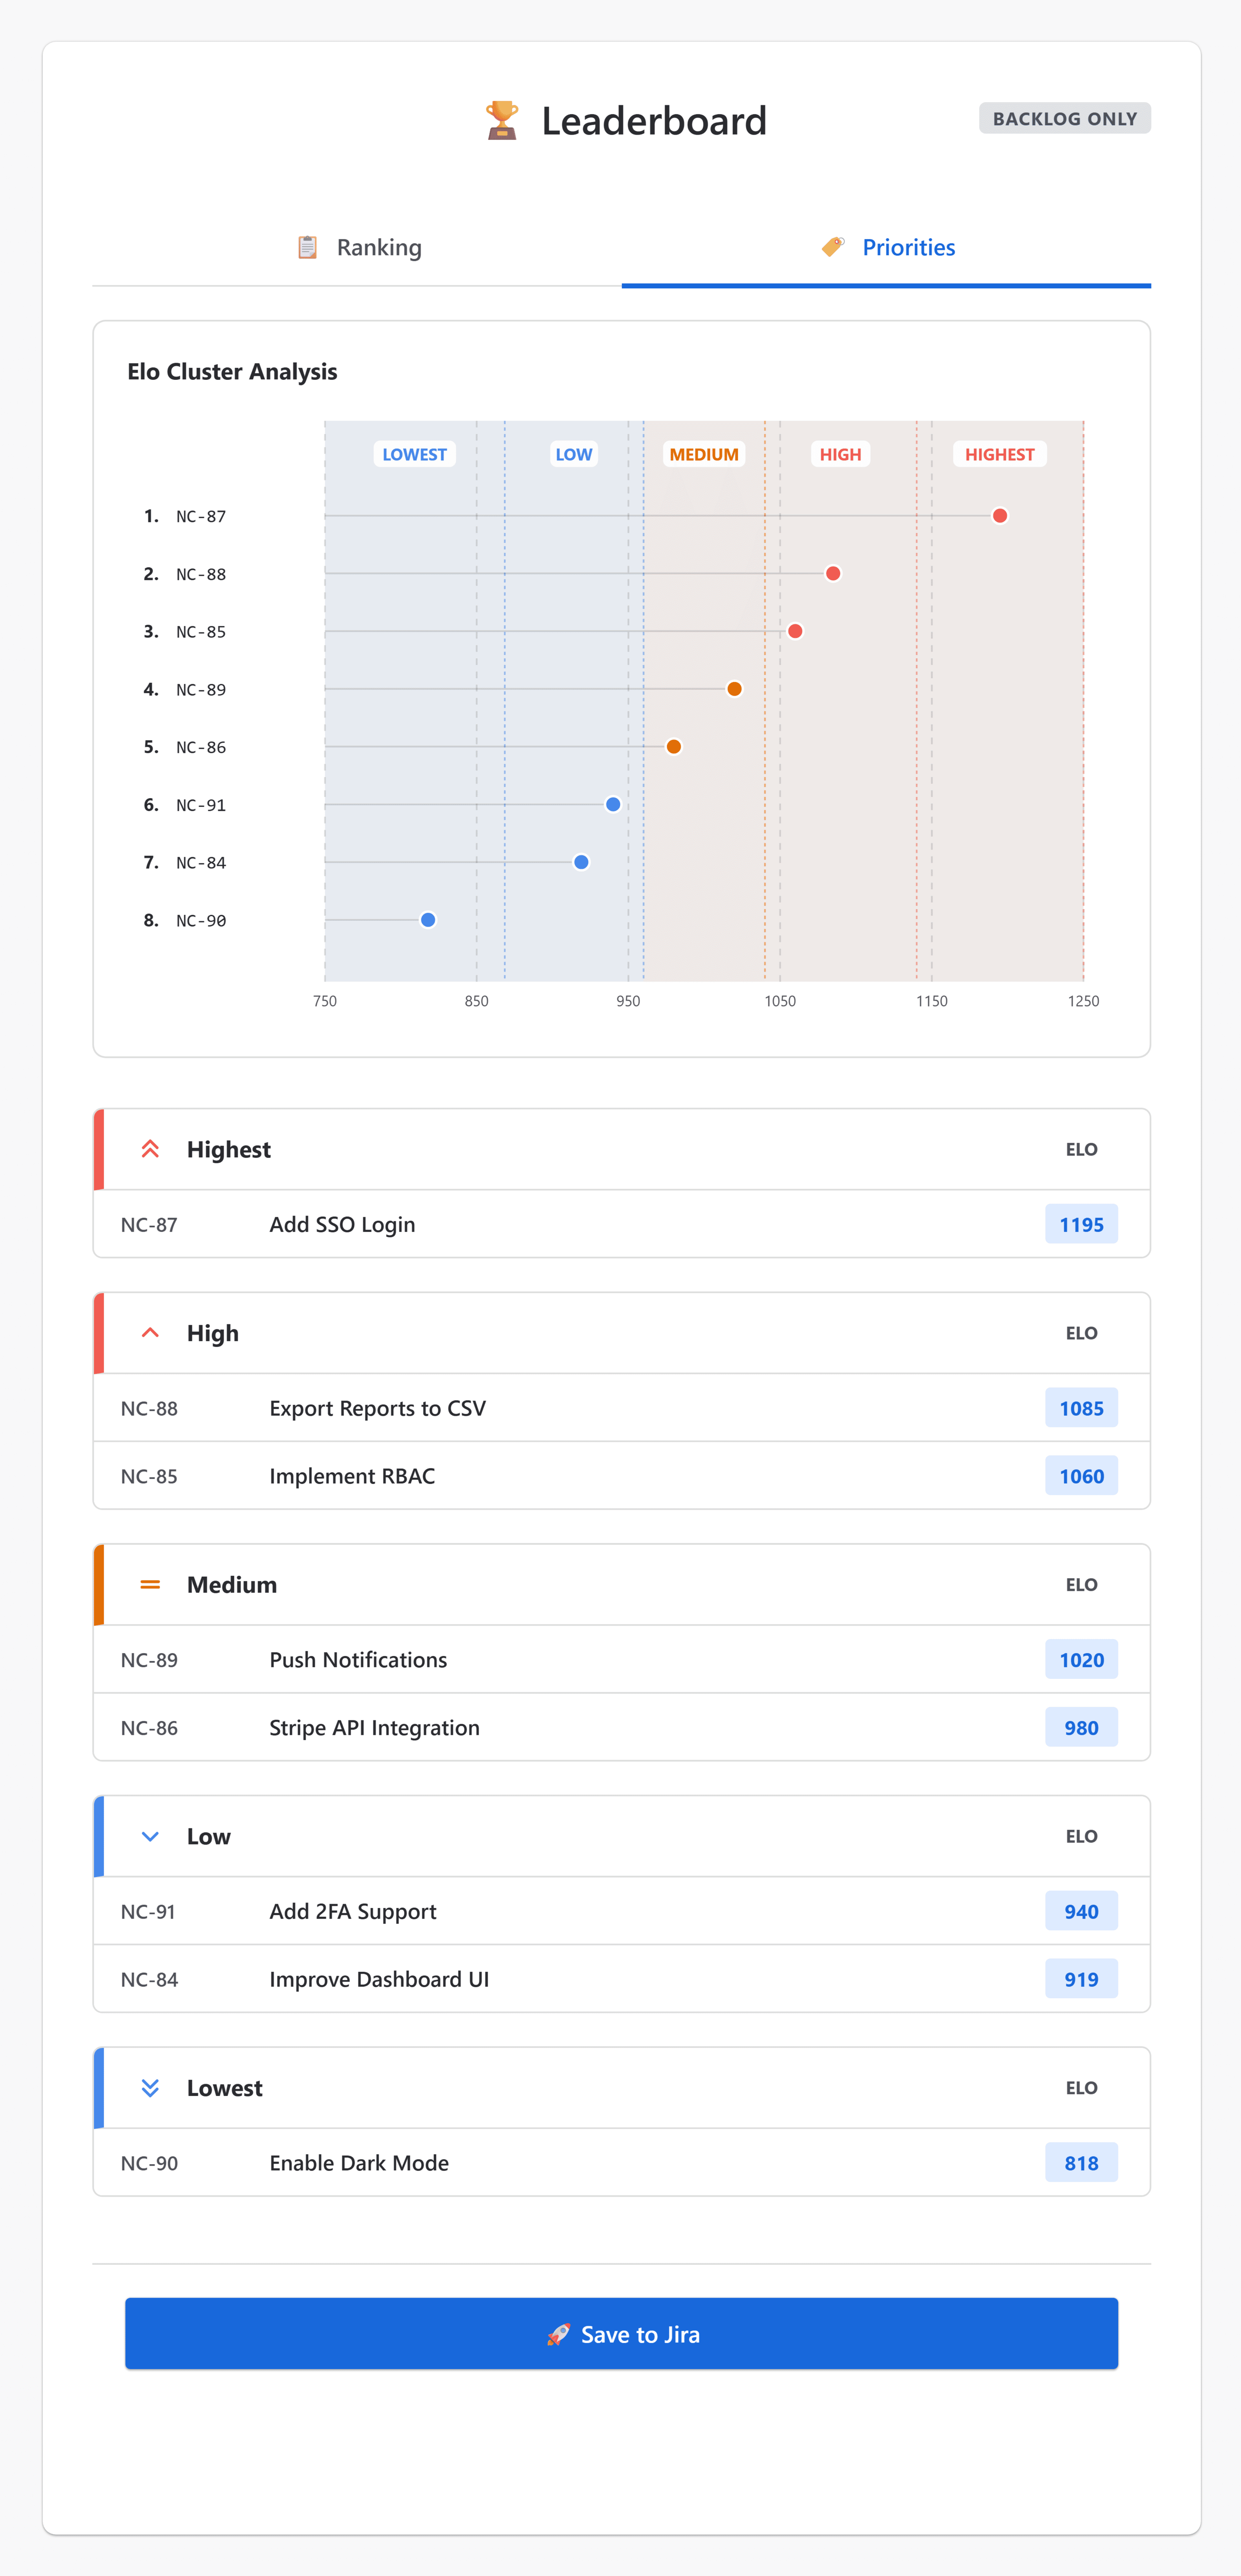Screen dimensions: 1241x2576
Task: Click issue key NC-84 in Low table
Action: 149,1980
